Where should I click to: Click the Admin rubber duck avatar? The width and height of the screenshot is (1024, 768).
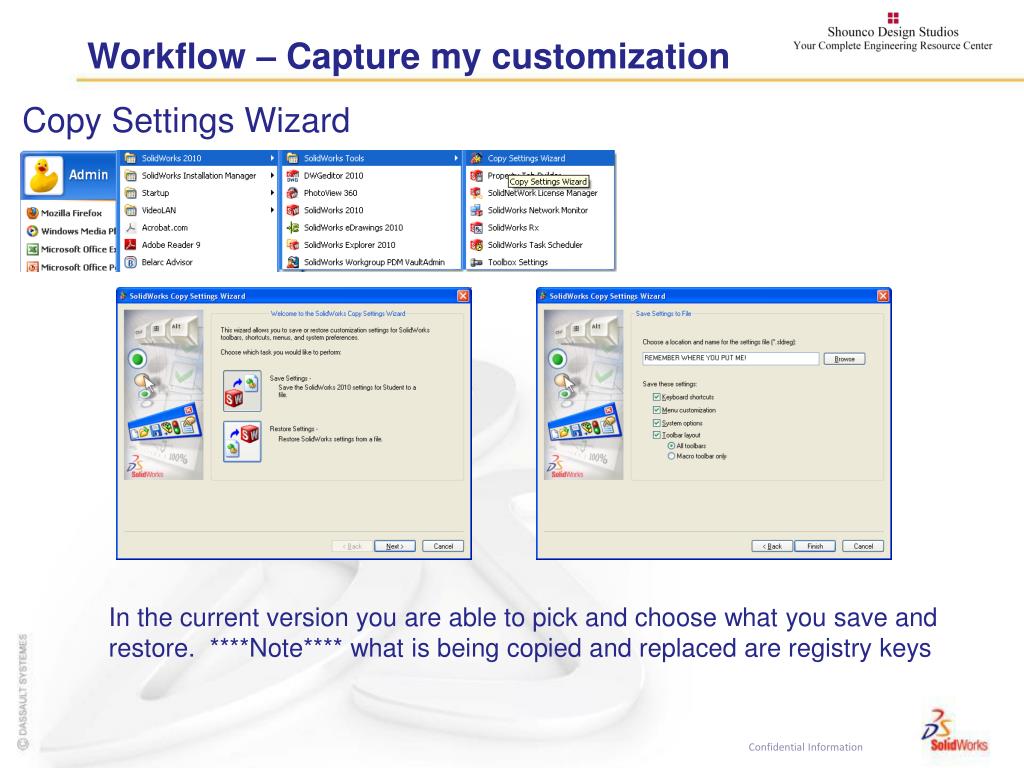(44, 175)
